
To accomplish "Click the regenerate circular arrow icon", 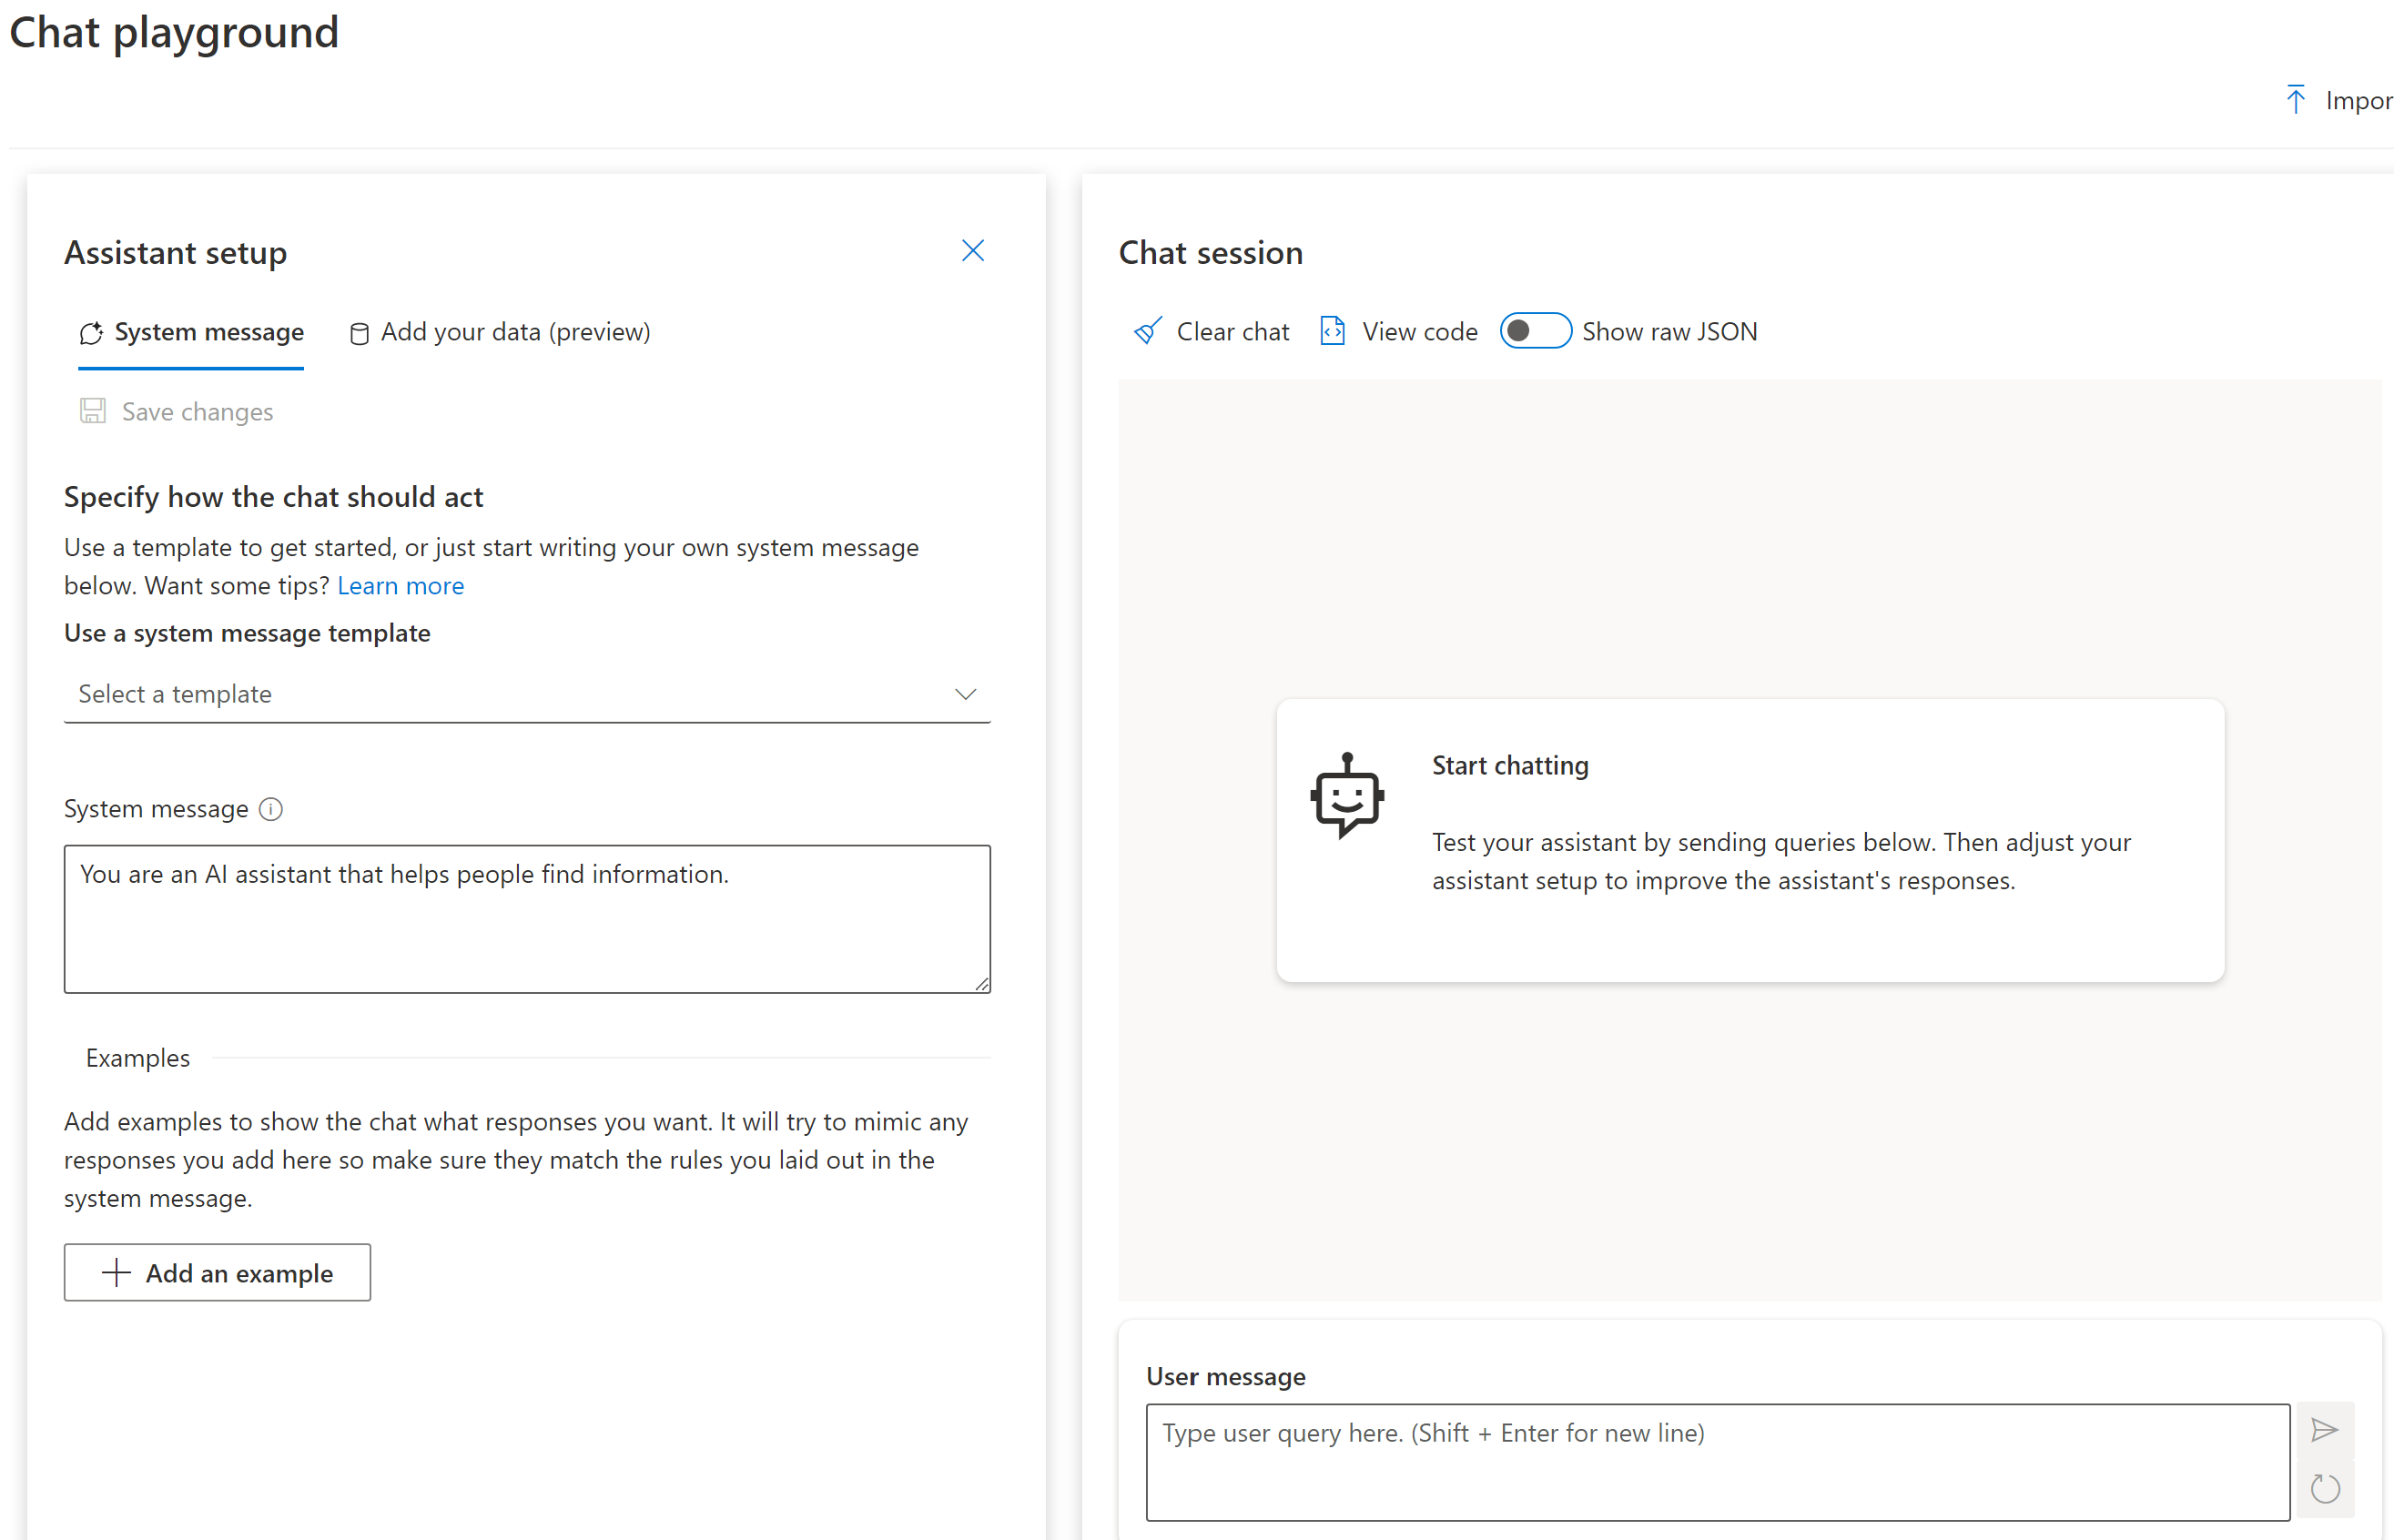I will pos(2324,1489).
